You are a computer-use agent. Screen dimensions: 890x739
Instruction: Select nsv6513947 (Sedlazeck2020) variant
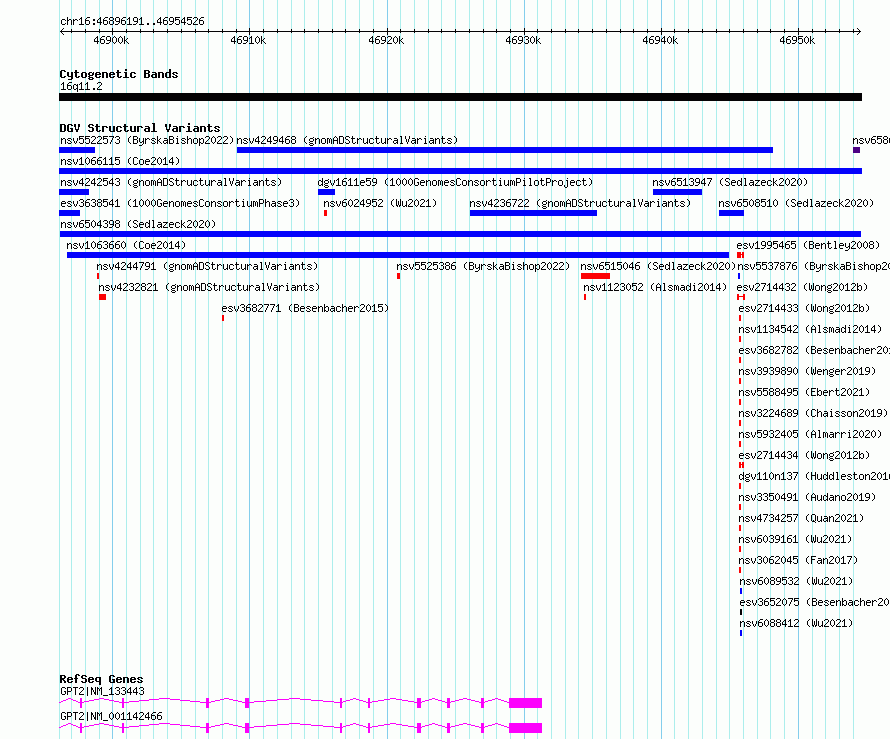click(730, 182)
